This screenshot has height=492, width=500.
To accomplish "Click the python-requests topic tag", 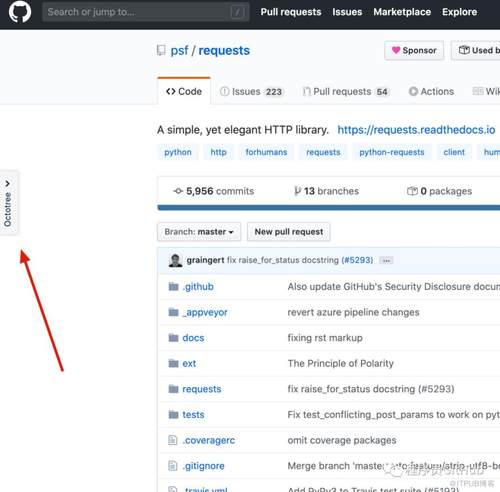I will [392, 152].
